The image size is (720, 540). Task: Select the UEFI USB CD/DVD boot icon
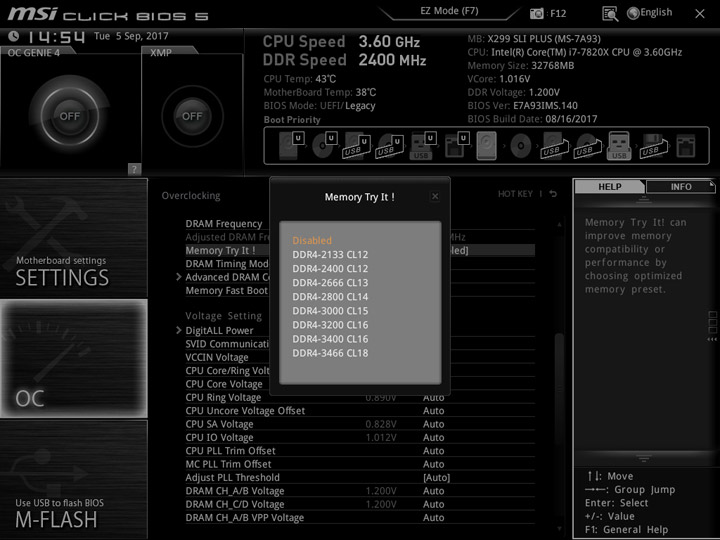point(390,146)
